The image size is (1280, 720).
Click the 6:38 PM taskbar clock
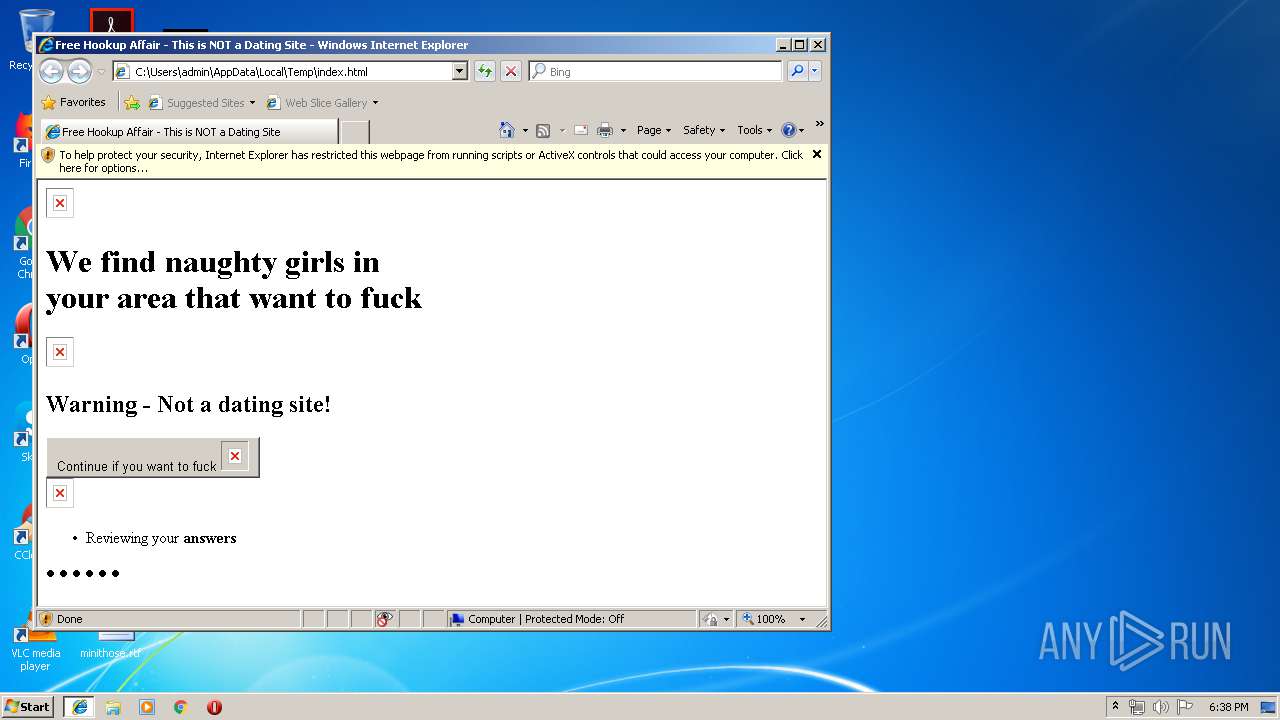1228,707
